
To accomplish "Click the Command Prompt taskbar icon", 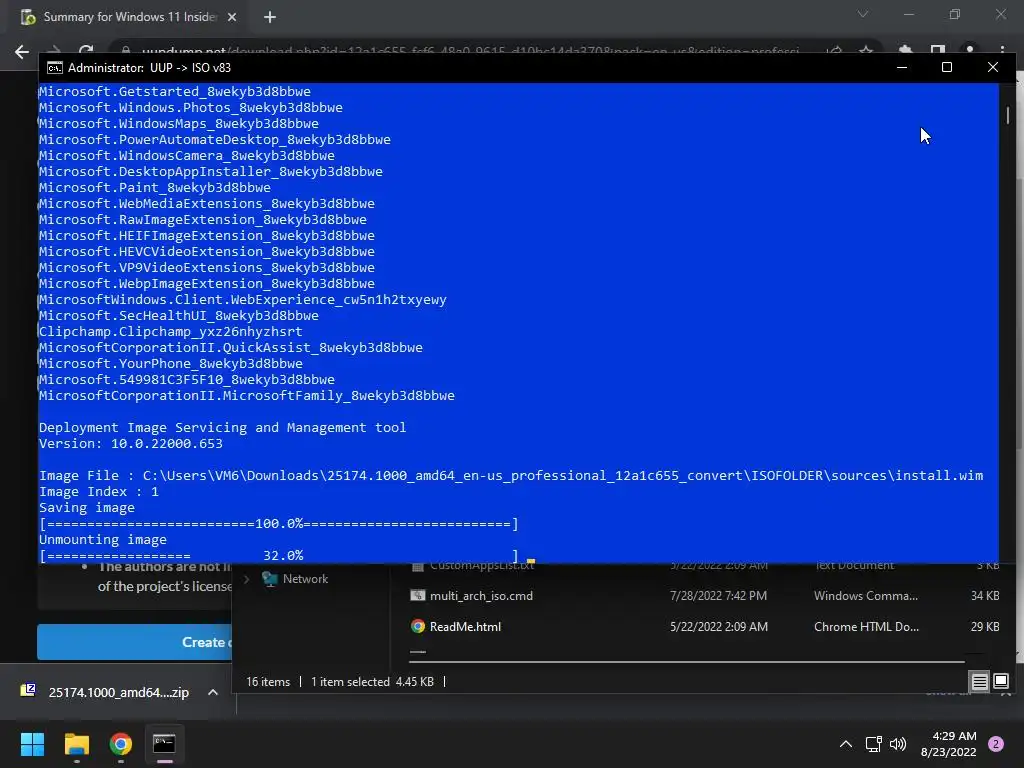I will click(x=164, y=744).
